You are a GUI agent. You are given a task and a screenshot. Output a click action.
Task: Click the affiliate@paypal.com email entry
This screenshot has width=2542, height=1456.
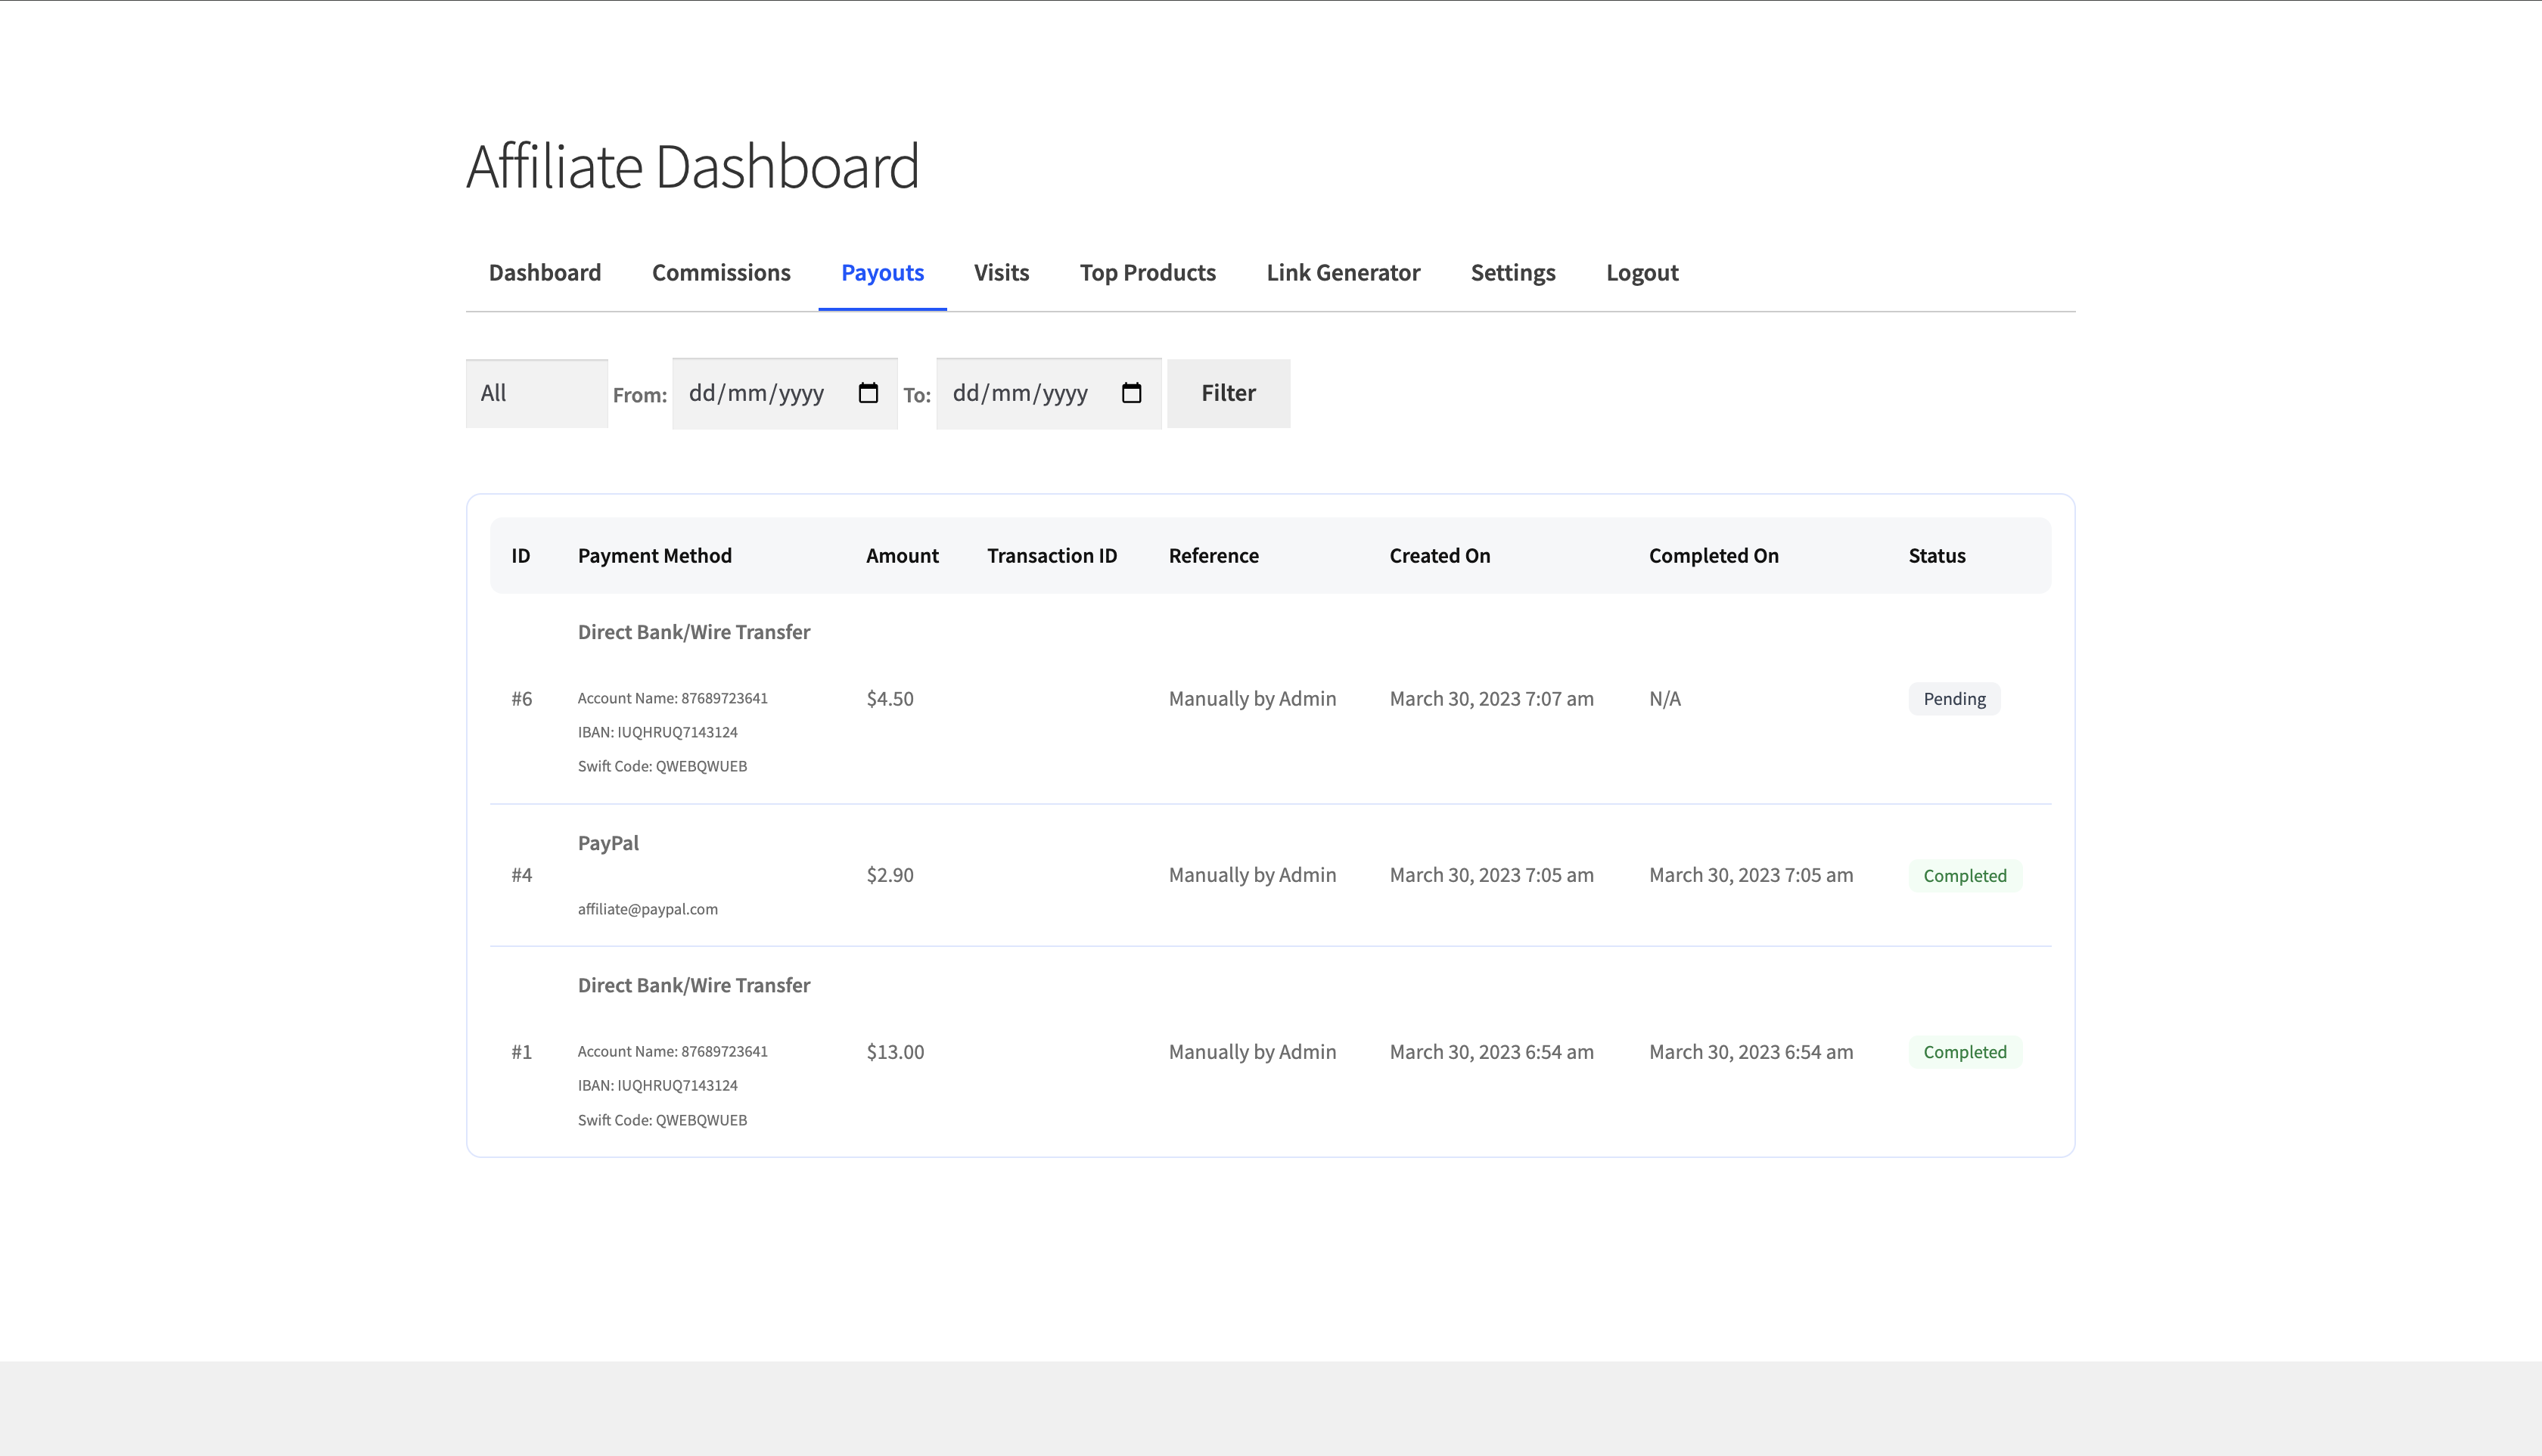[648, 908]
